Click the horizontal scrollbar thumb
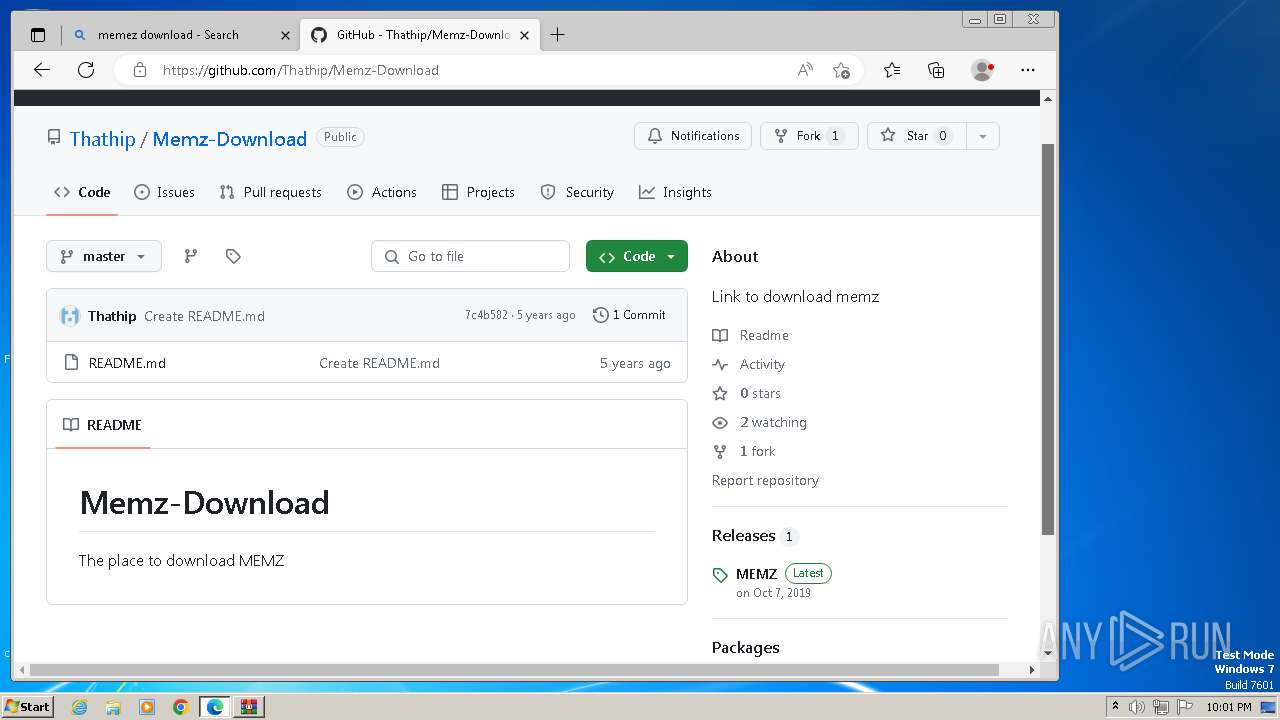 (515, 670)
